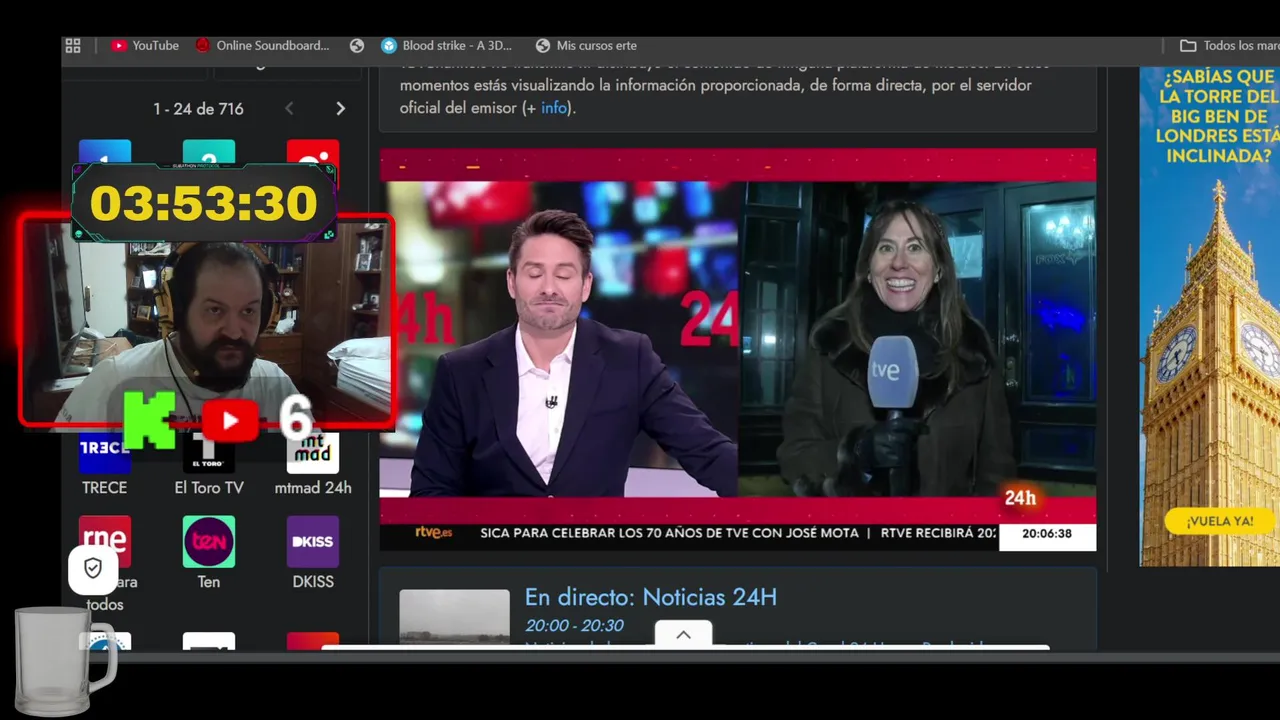Click the 1 - 24 de 716 pagination text
The width and height of the screenshot is (1280, 720).
pyautogui.click(x=198, y=109)
